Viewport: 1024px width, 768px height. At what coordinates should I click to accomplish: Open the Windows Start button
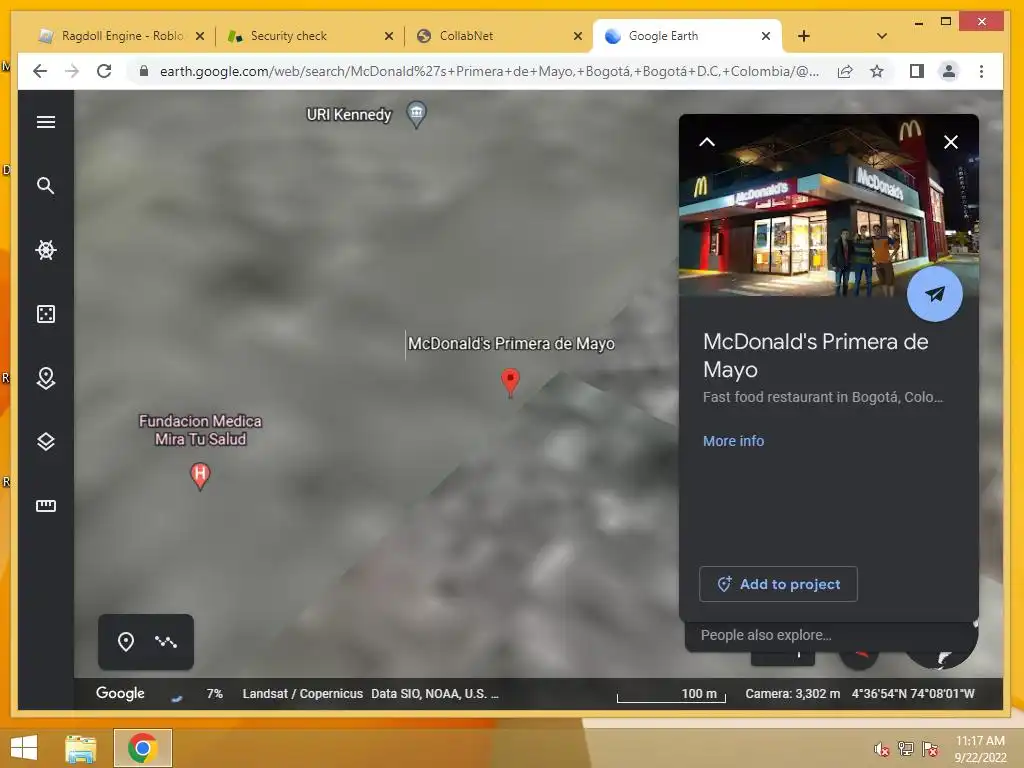click(x=24, y=748)
